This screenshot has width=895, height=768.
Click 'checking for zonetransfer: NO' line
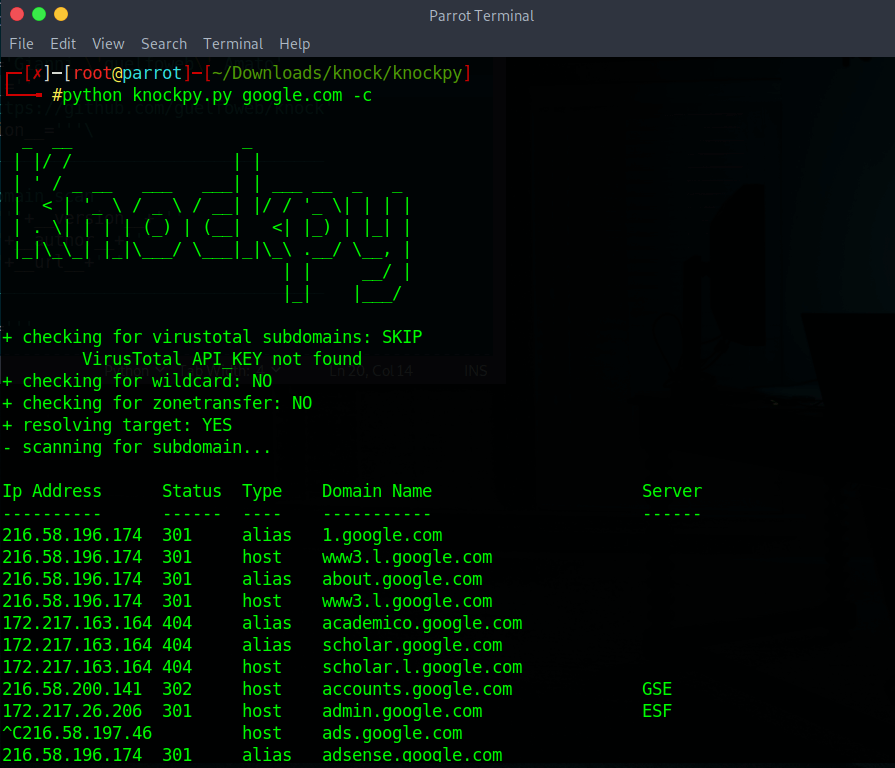pyautogui.click(x=157, y=403)
